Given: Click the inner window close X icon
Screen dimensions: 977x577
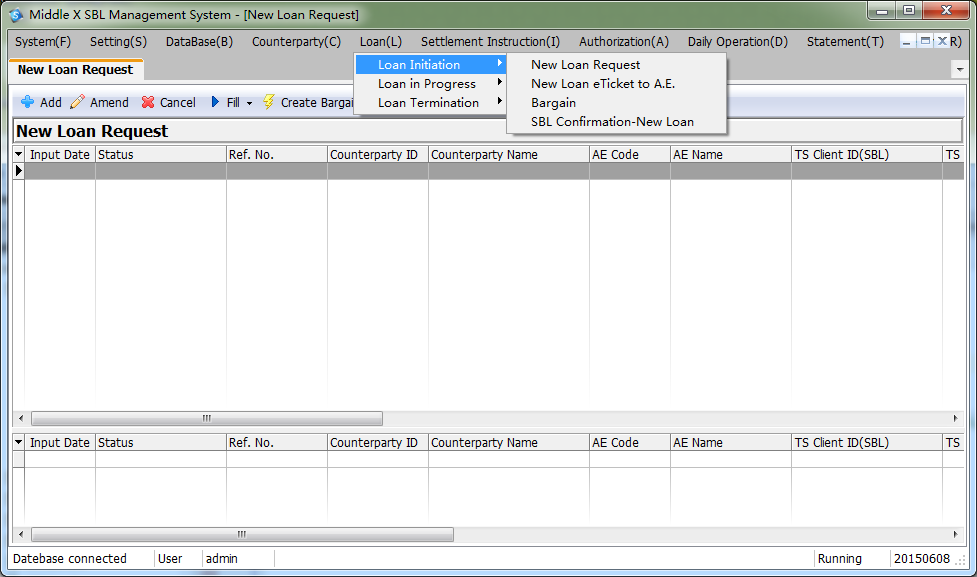Looking at the screenshot, I should click(x=942, y=41).
